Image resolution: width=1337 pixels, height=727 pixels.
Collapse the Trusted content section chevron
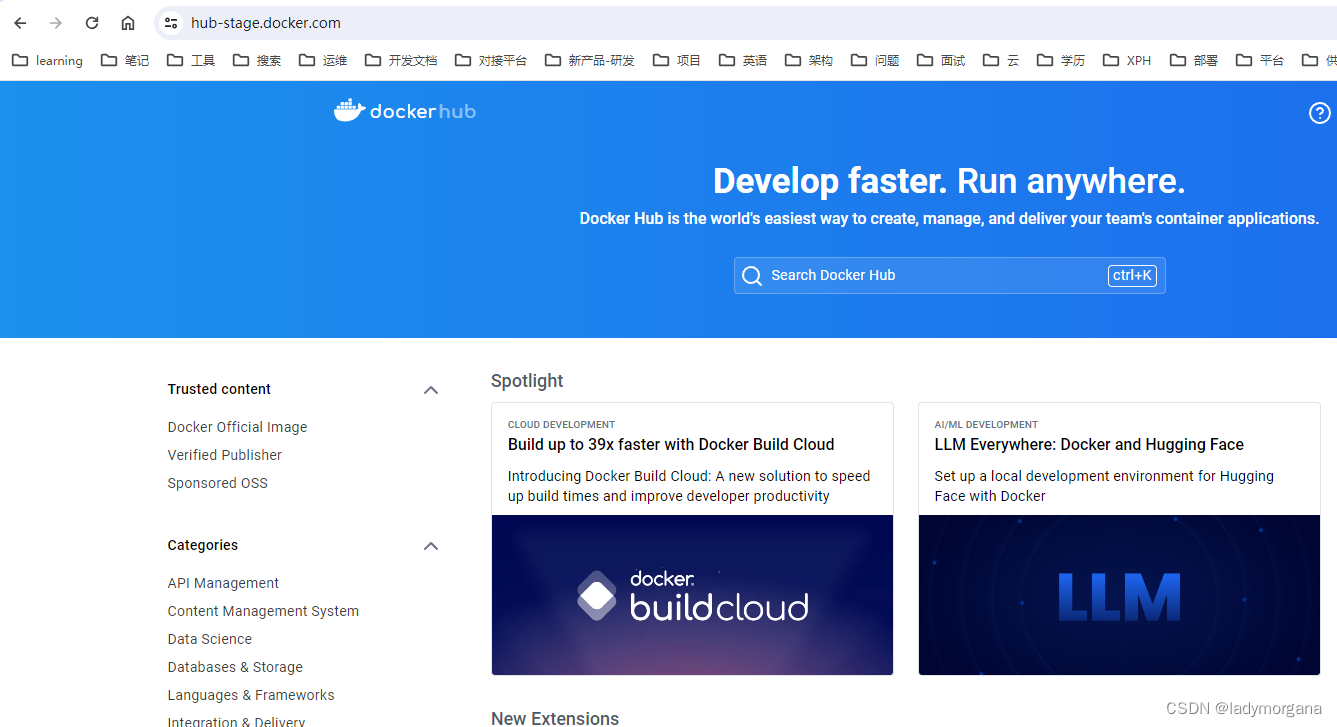click(431, 390)
